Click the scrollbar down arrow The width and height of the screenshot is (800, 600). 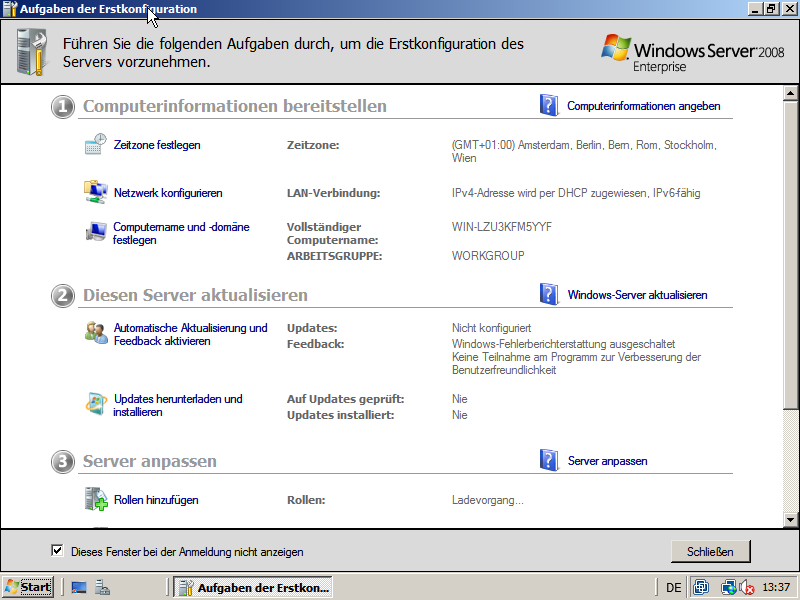pyautogui.click(x=791, y=520)
